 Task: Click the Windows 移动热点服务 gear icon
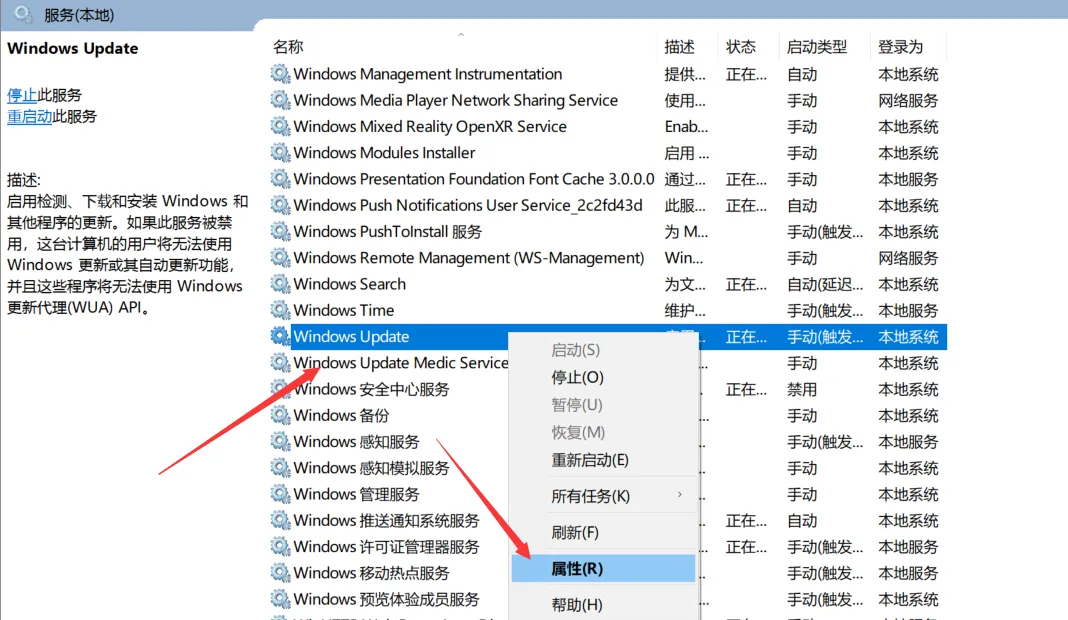point(281,572)
